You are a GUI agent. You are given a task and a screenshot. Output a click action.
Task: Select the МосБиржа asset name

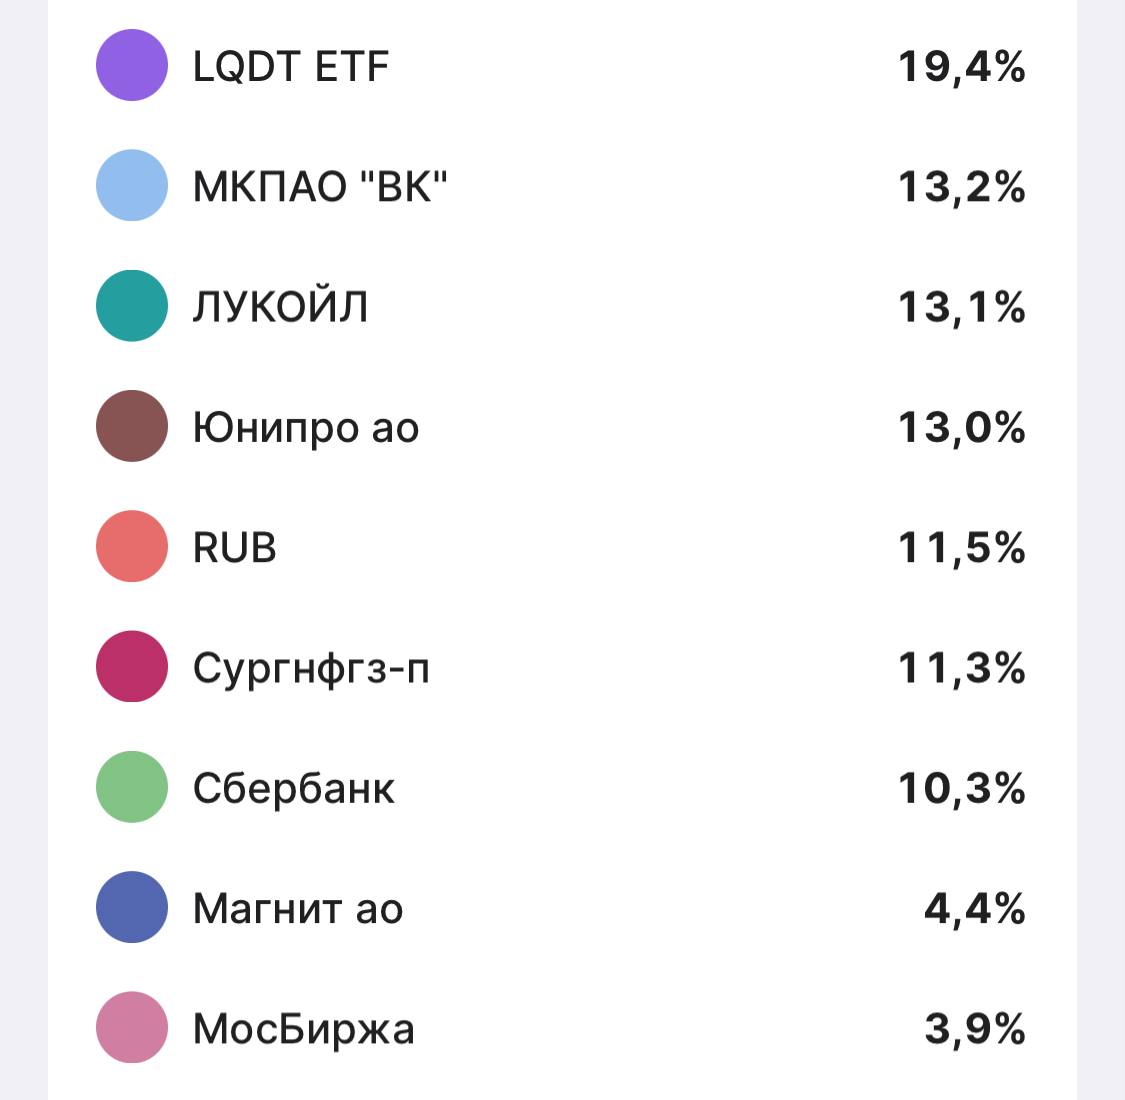click(303, 1029)
